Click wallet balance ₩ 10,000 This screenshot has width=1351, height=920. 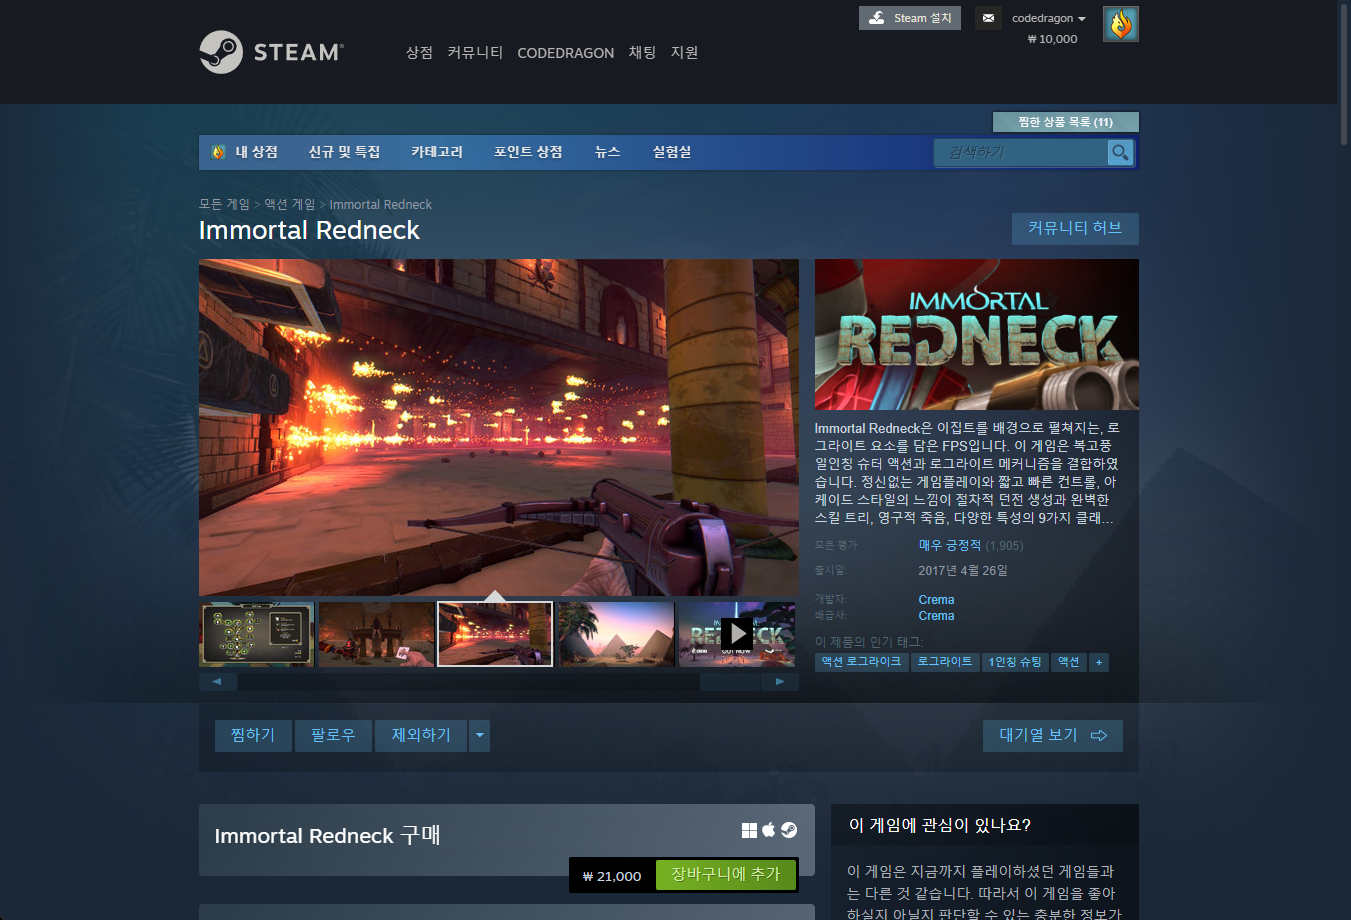(1052, 39)
